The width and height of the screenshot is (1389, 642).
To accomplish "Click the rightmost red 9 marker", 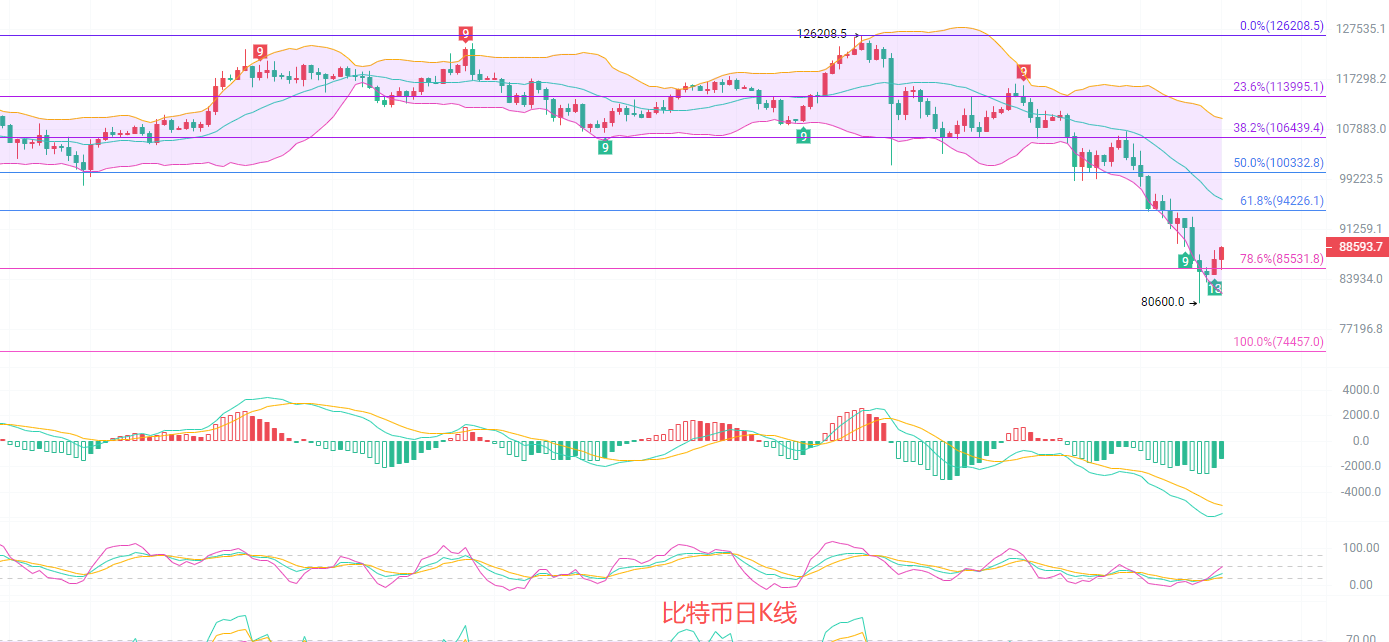I will [x=1023, y=71].
